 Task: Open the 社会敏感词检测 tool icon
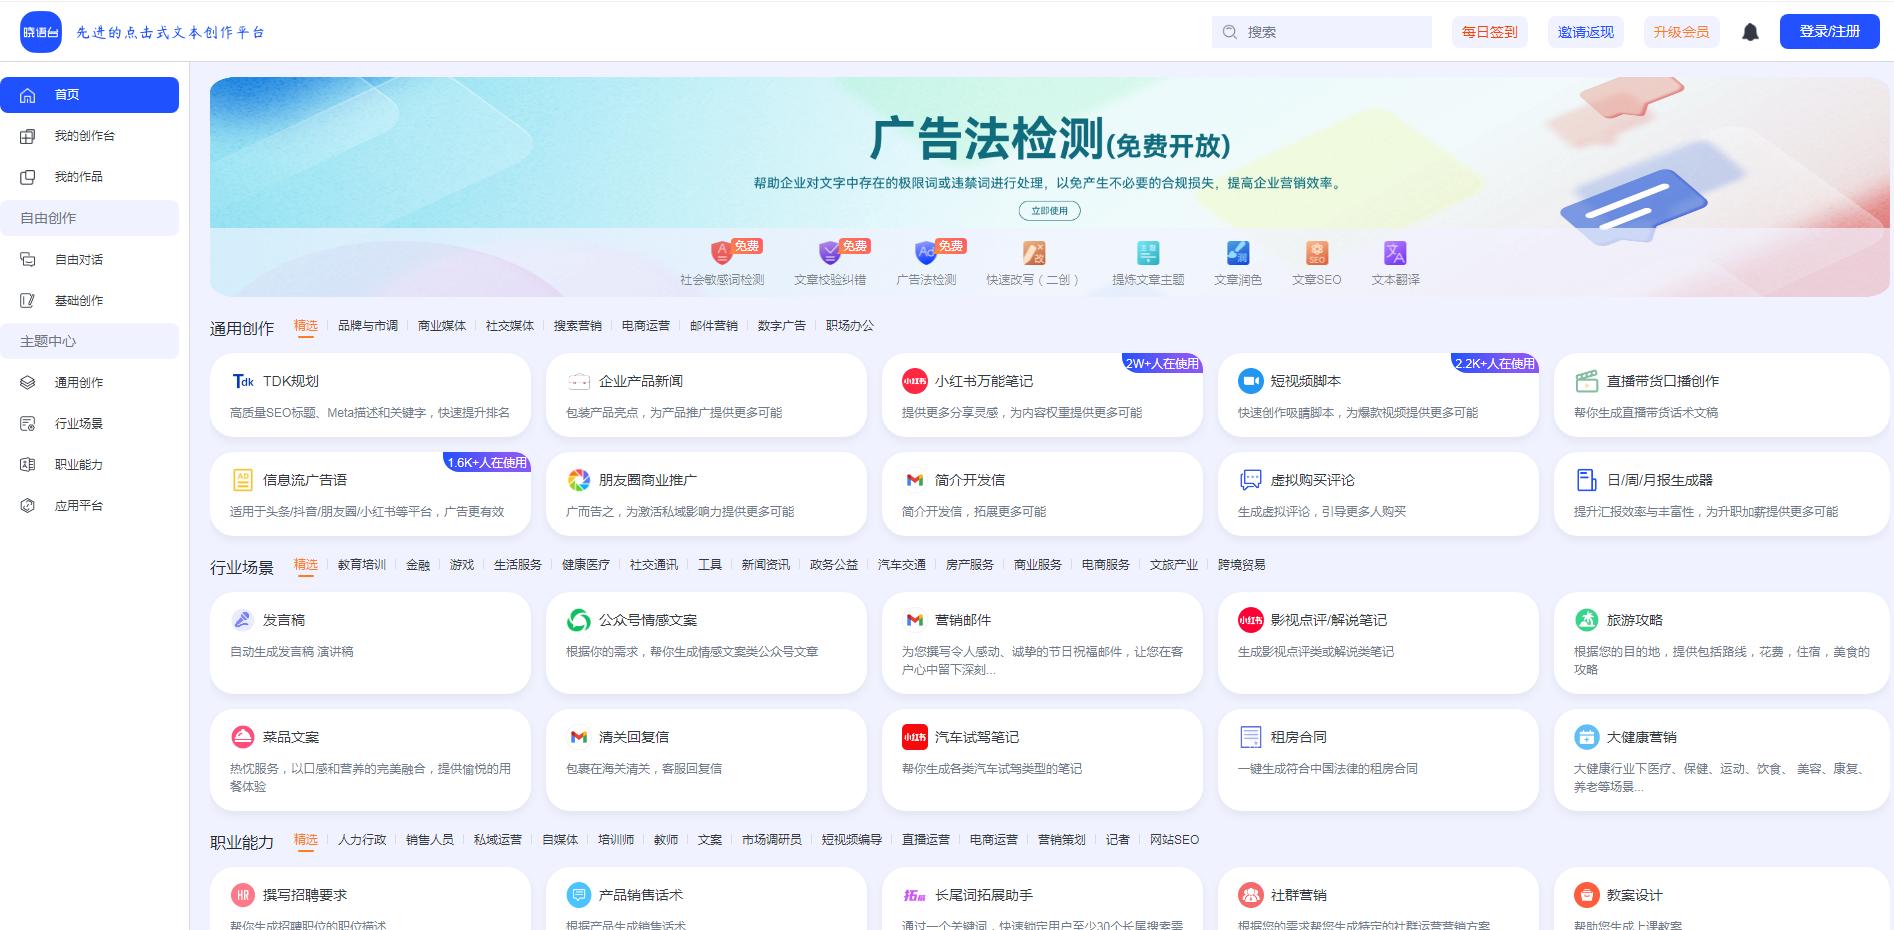click(x=722, y=252)
